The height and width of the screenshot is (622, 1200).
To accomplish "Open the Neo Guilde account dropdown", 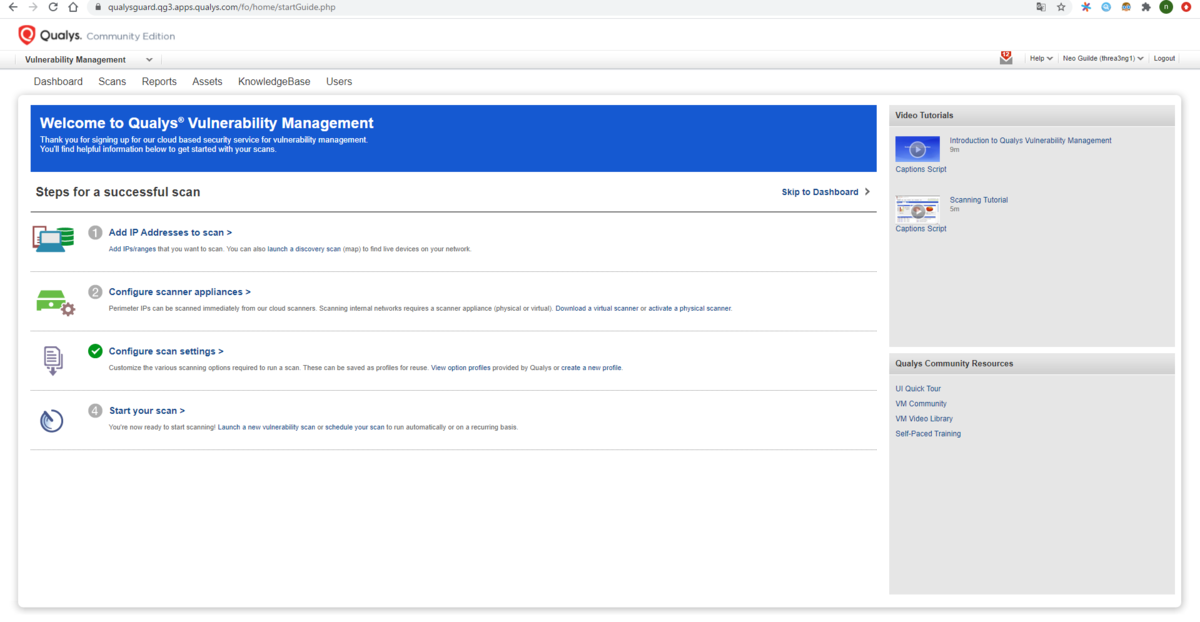I will tap(1098, 58).
